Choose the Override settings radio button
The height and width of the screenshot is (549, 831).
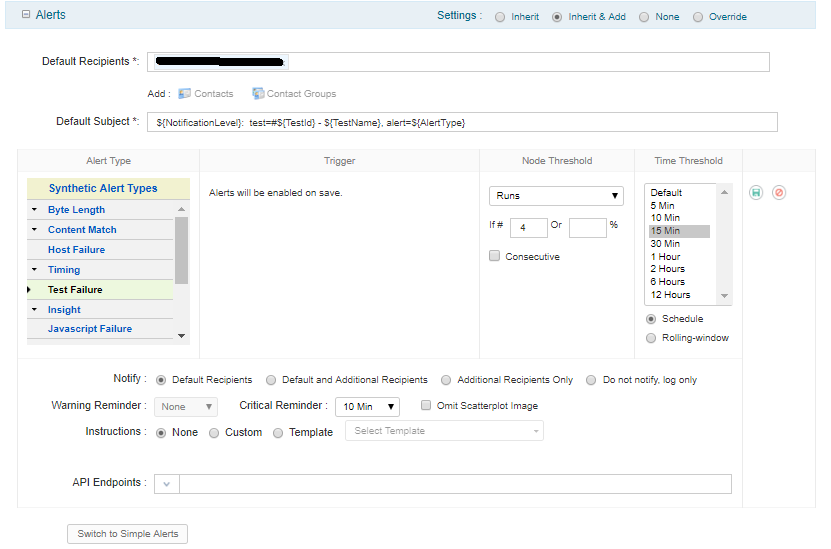698,17
